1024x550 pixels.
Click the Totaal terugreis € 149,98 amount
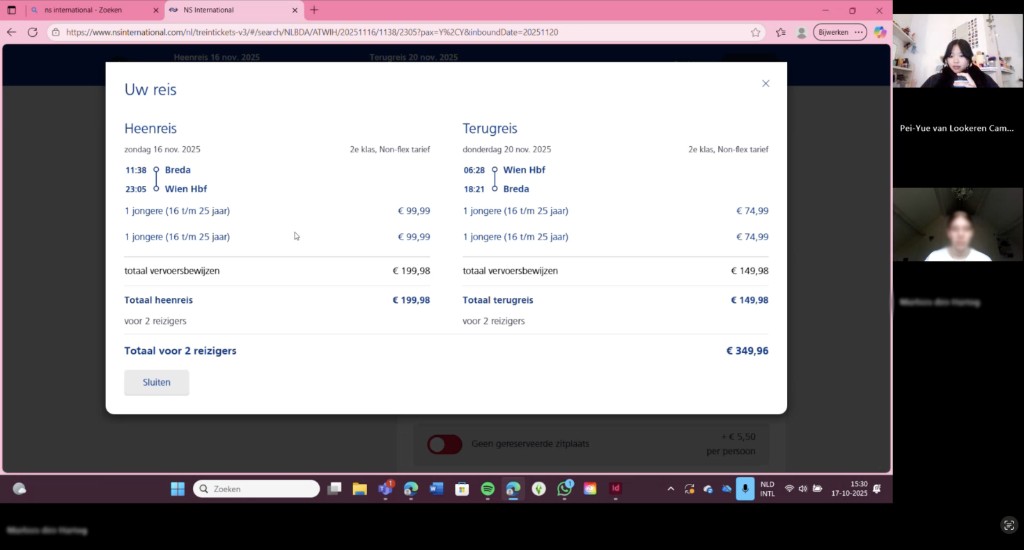[749, 300]
